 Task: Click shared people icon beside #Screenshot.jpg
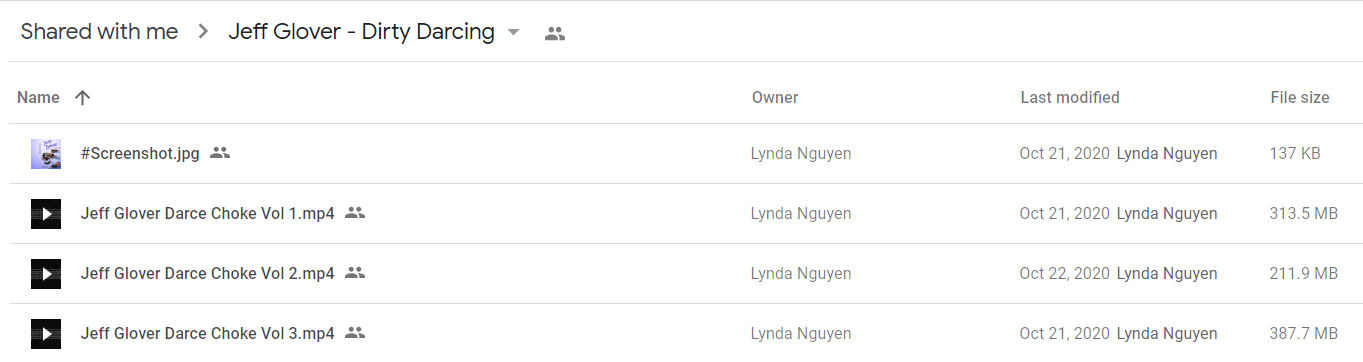(220, 153)
